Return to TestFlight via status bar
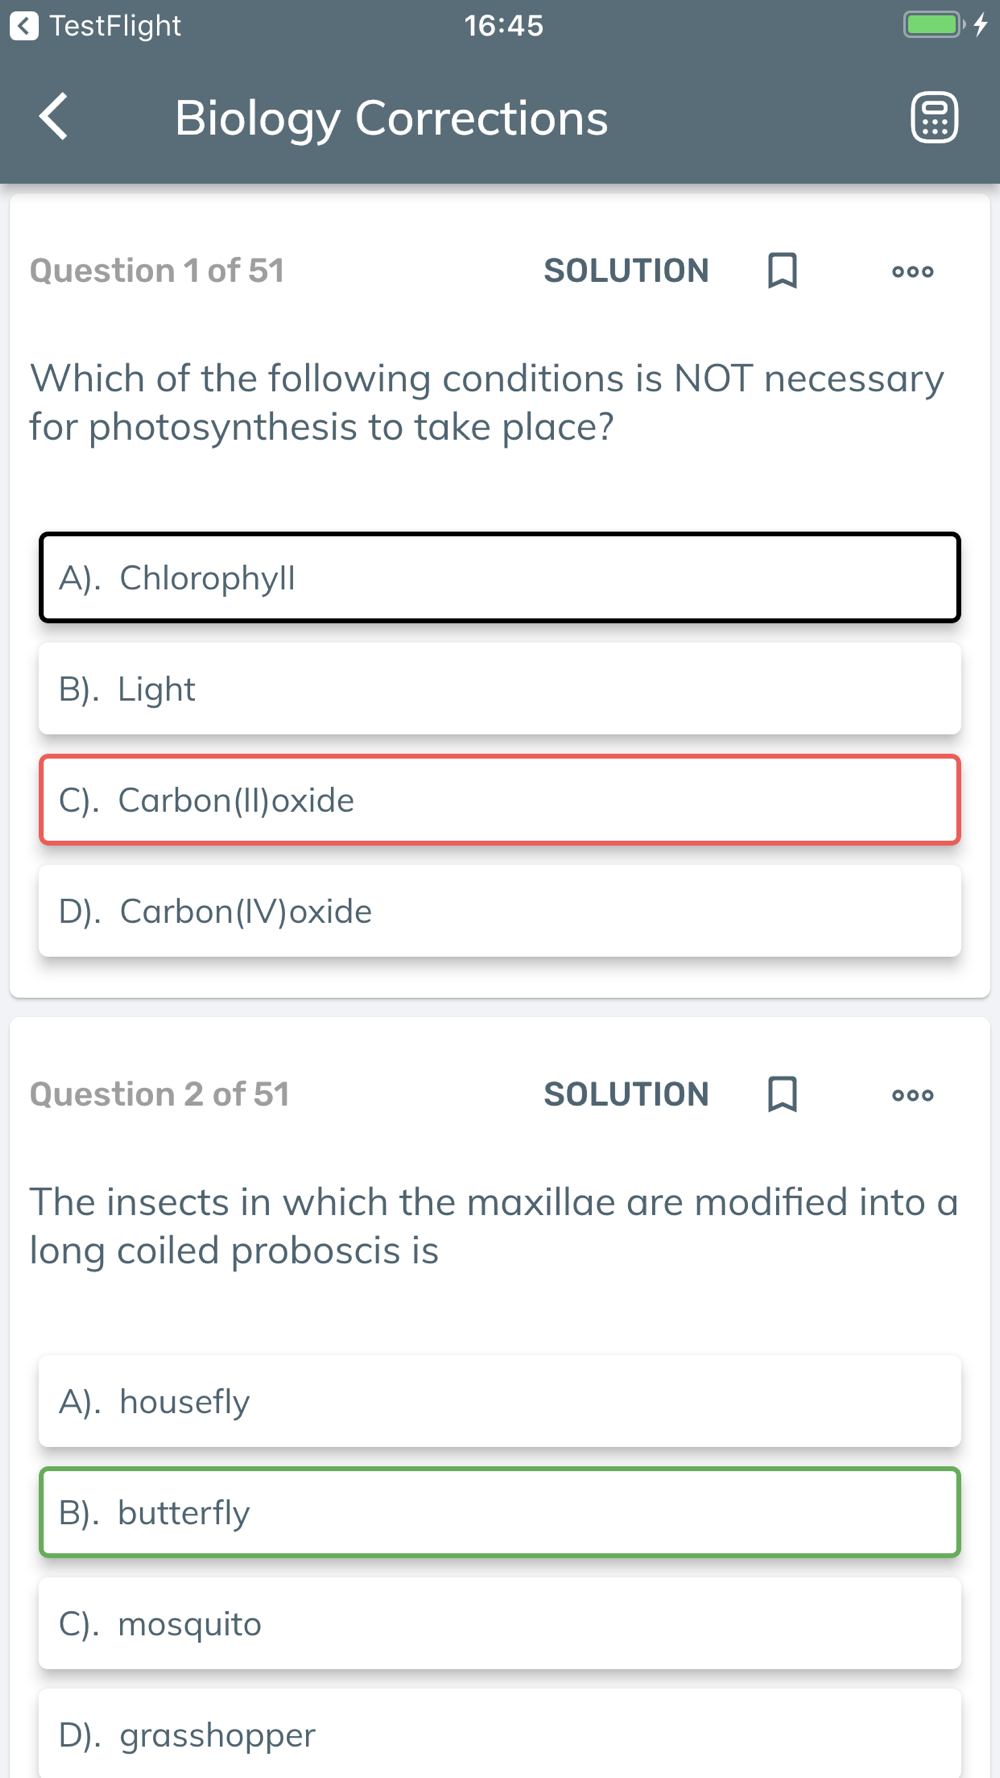The image size is (1000, 1778). (x=96, y=25)
